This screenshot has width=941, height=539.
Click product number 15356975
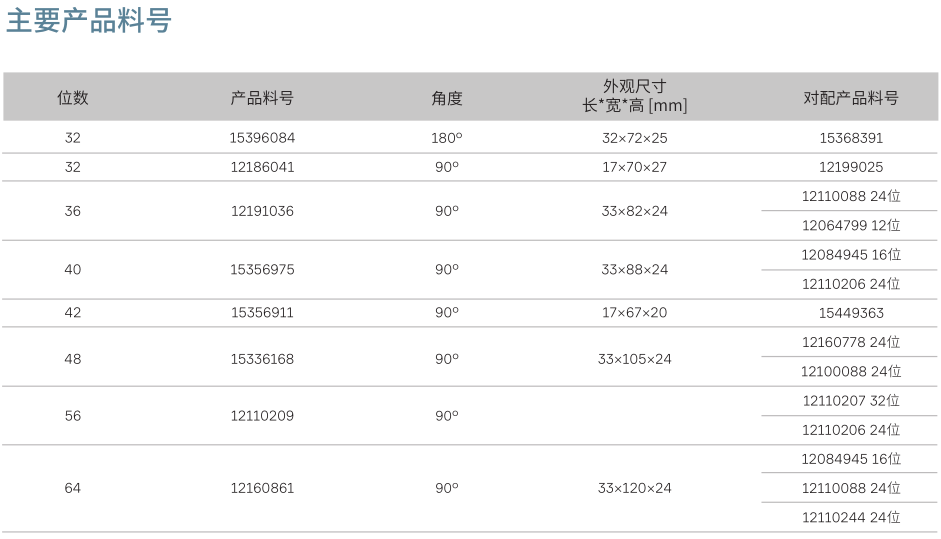pyautogui.click(x=262, y=270)
